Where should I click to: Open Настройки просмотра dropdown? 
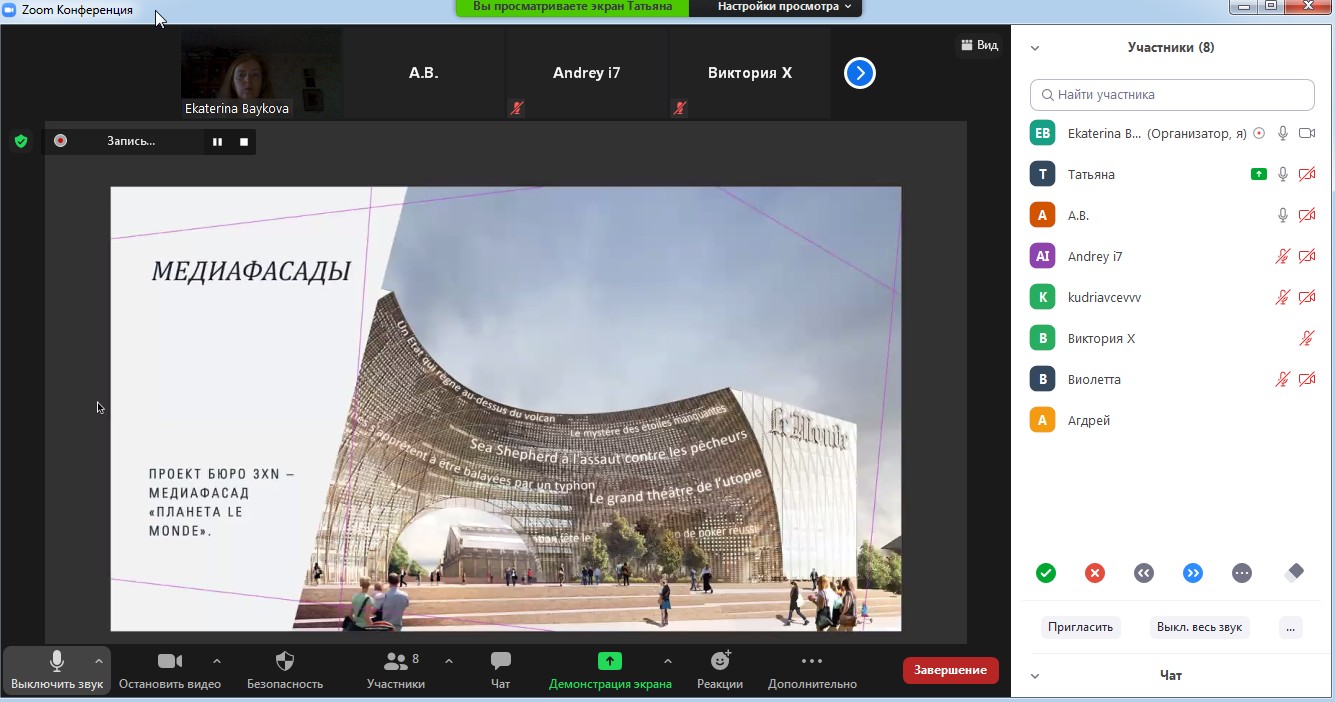tap(784, 7)
